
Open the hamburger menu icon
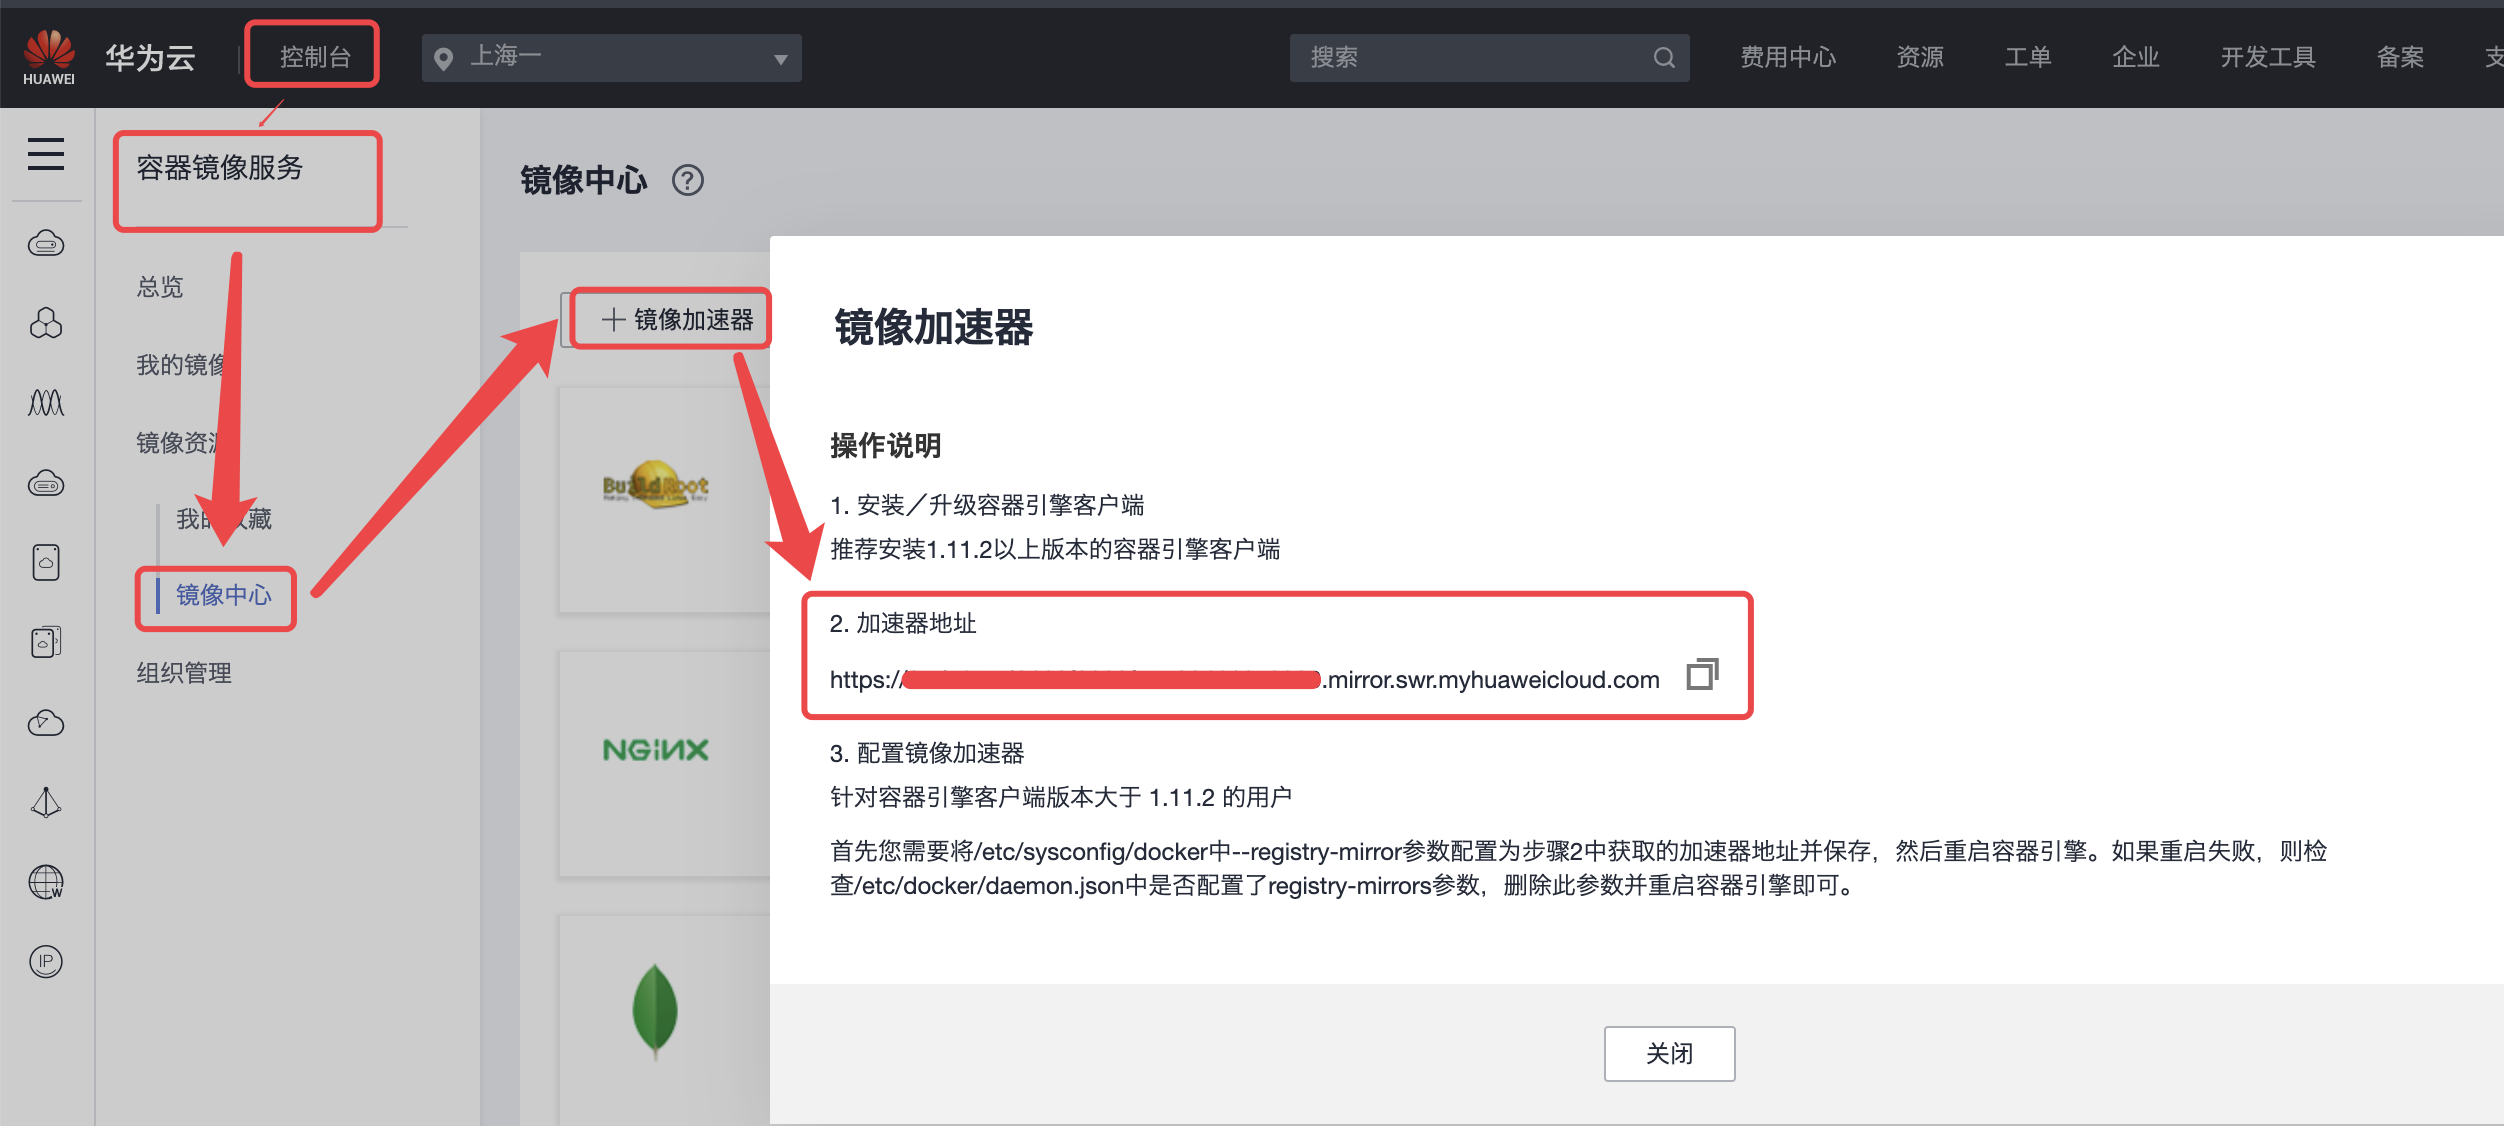click(46, 154)
